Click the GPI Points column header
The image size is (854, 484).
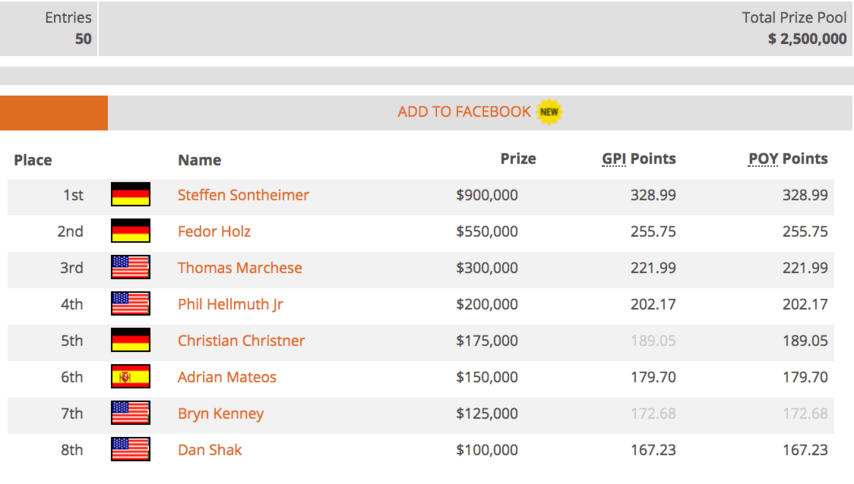(x=638, y=159)
